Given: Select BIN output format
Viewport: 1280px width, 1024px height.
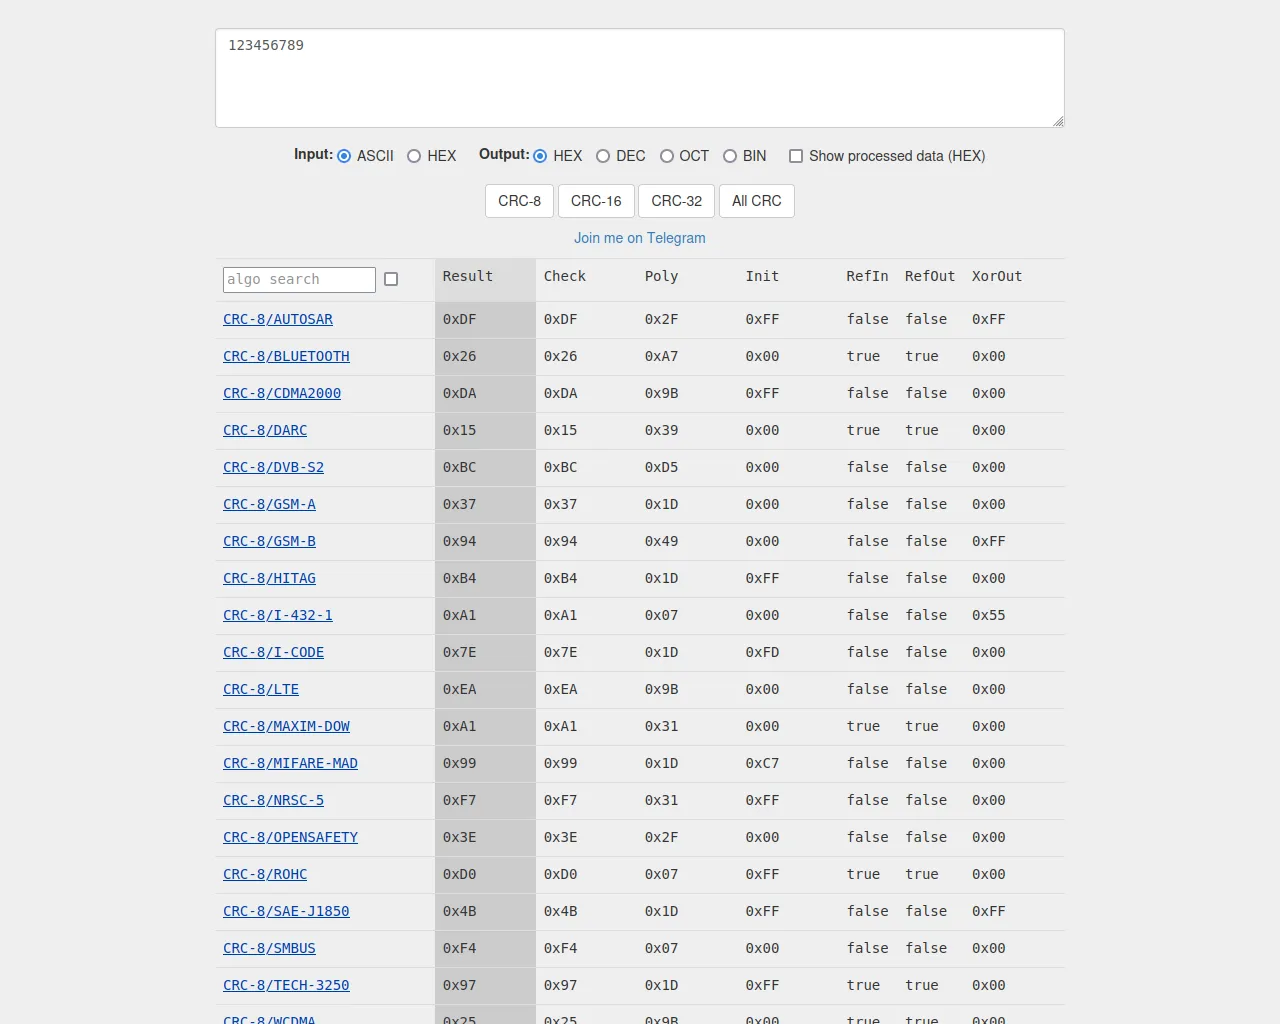Looking at the screenshot, I should pos(730,156).
